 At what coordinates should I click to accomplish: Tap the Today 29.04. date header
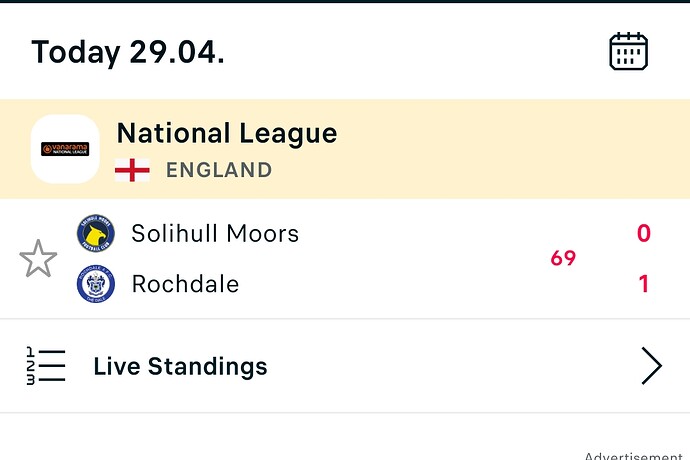(x=128, y=52)
